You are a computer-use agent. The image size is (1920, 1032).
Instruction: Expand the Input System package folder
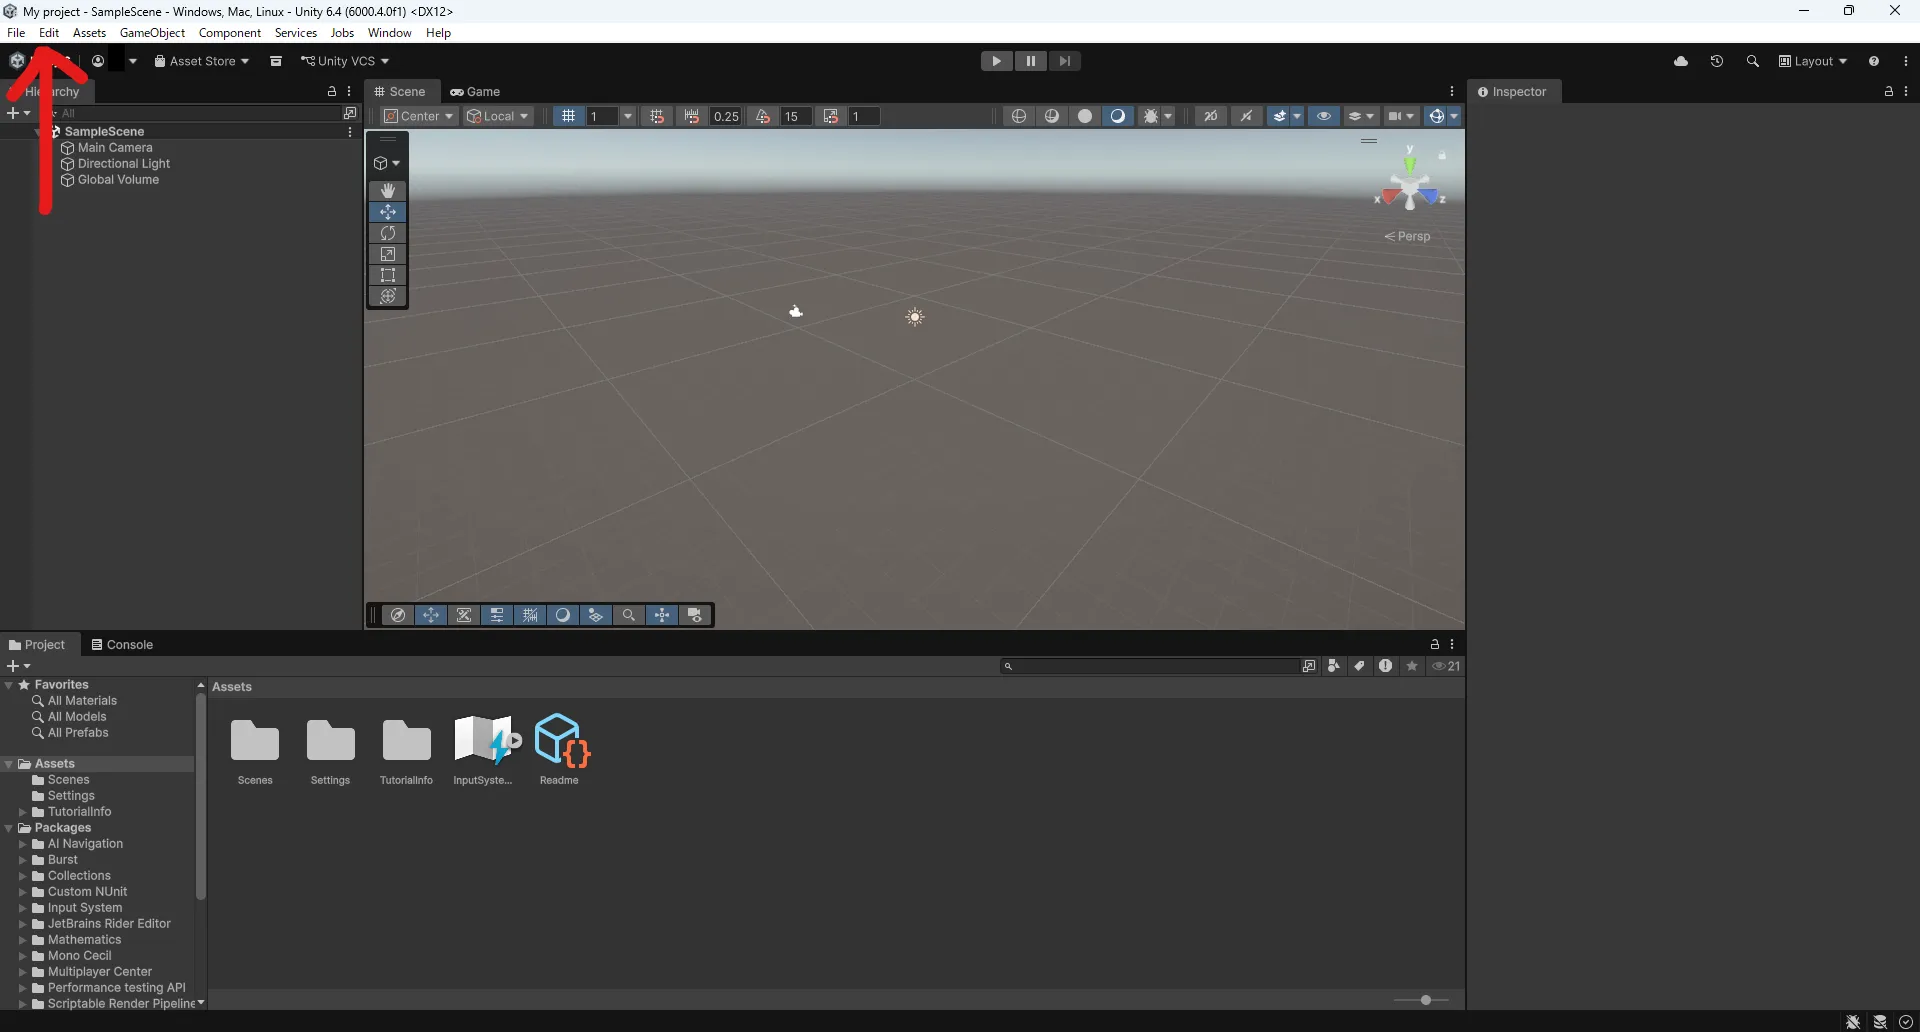(22, 908)
